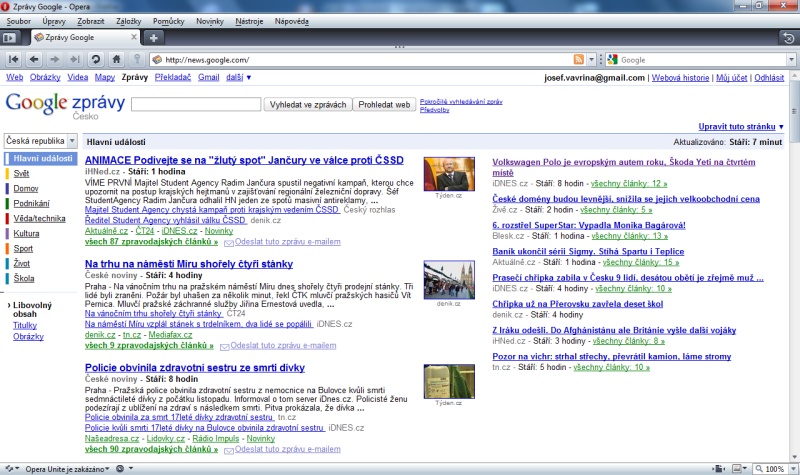Viewport: 800px width, 475px height.
Task: Click 'Vyhledat ve zprávách' button
Action: [308, 105]
